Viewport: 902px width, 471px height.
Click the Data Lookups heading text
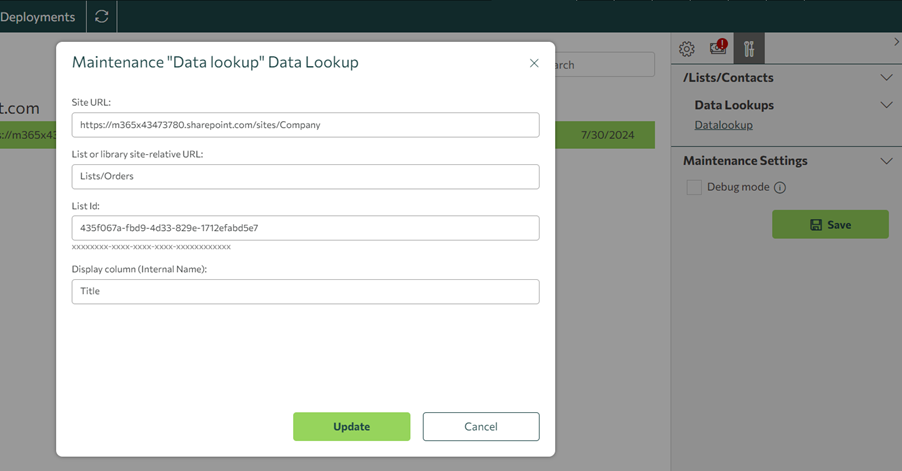coord(734,105)
